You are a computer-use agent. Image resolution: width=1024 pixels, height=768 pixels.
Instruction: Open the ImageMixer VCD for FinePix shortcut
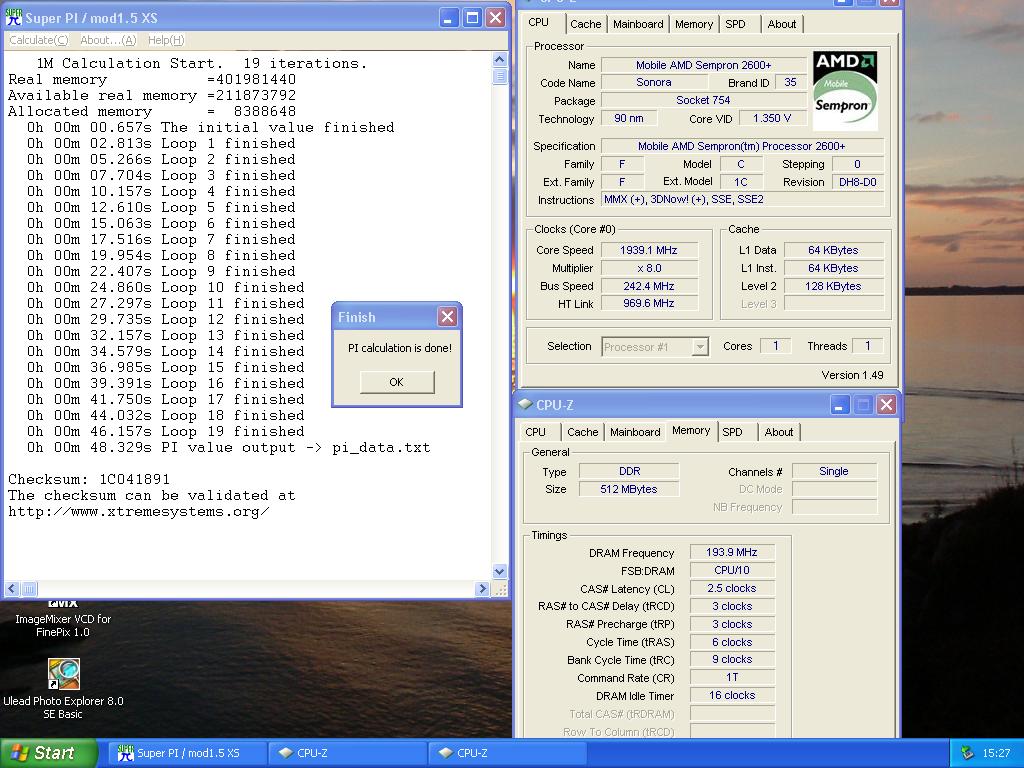point(63,618)
